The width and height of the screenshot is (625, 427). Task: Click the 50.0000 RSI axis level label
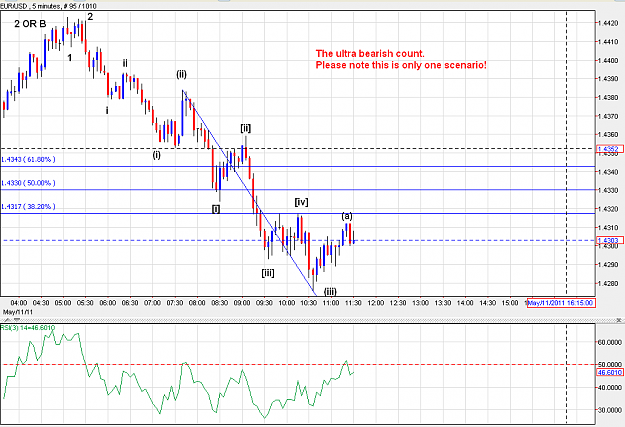(x=609, y=364)
